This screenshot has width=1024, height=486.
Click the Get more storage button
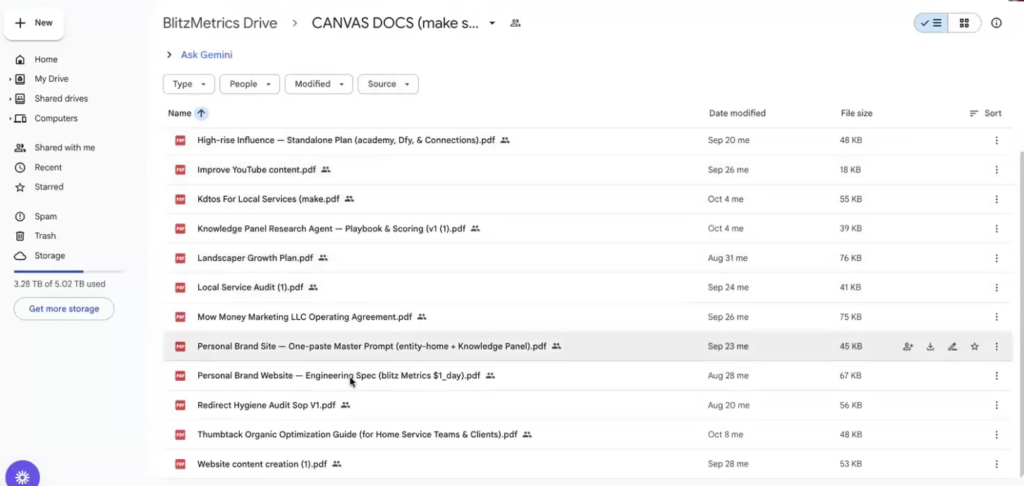pos(64,309)
